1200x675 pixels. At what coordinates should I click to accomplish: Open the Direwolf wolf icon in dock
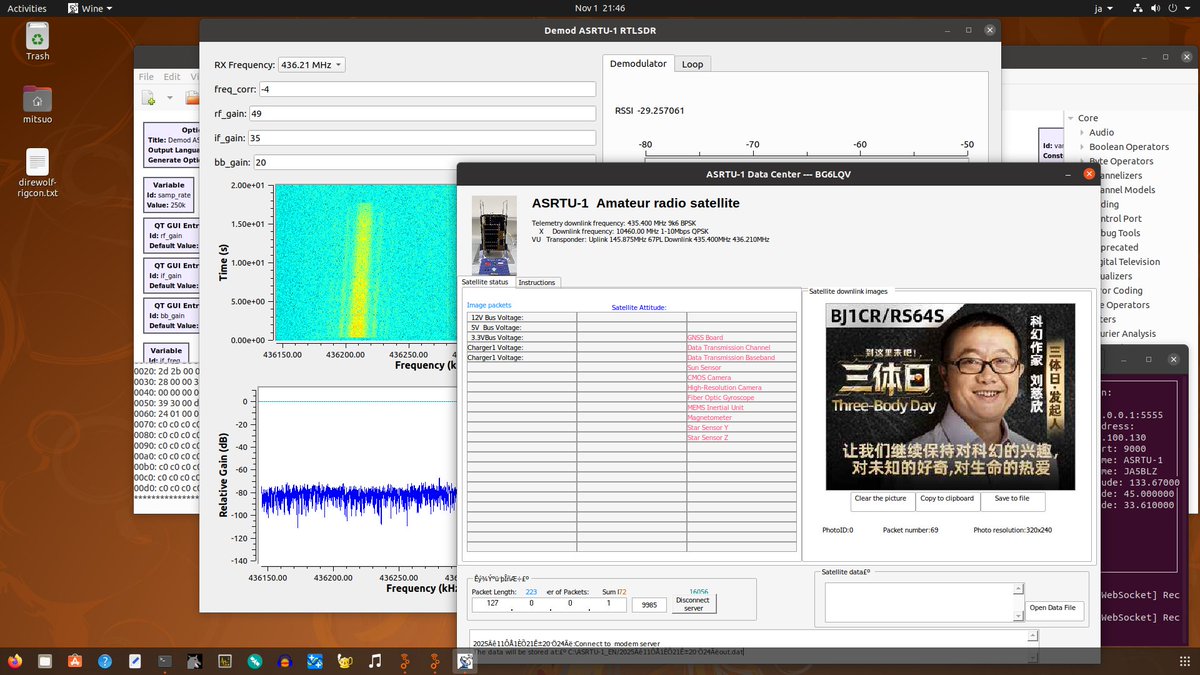[x=195, y=661]
